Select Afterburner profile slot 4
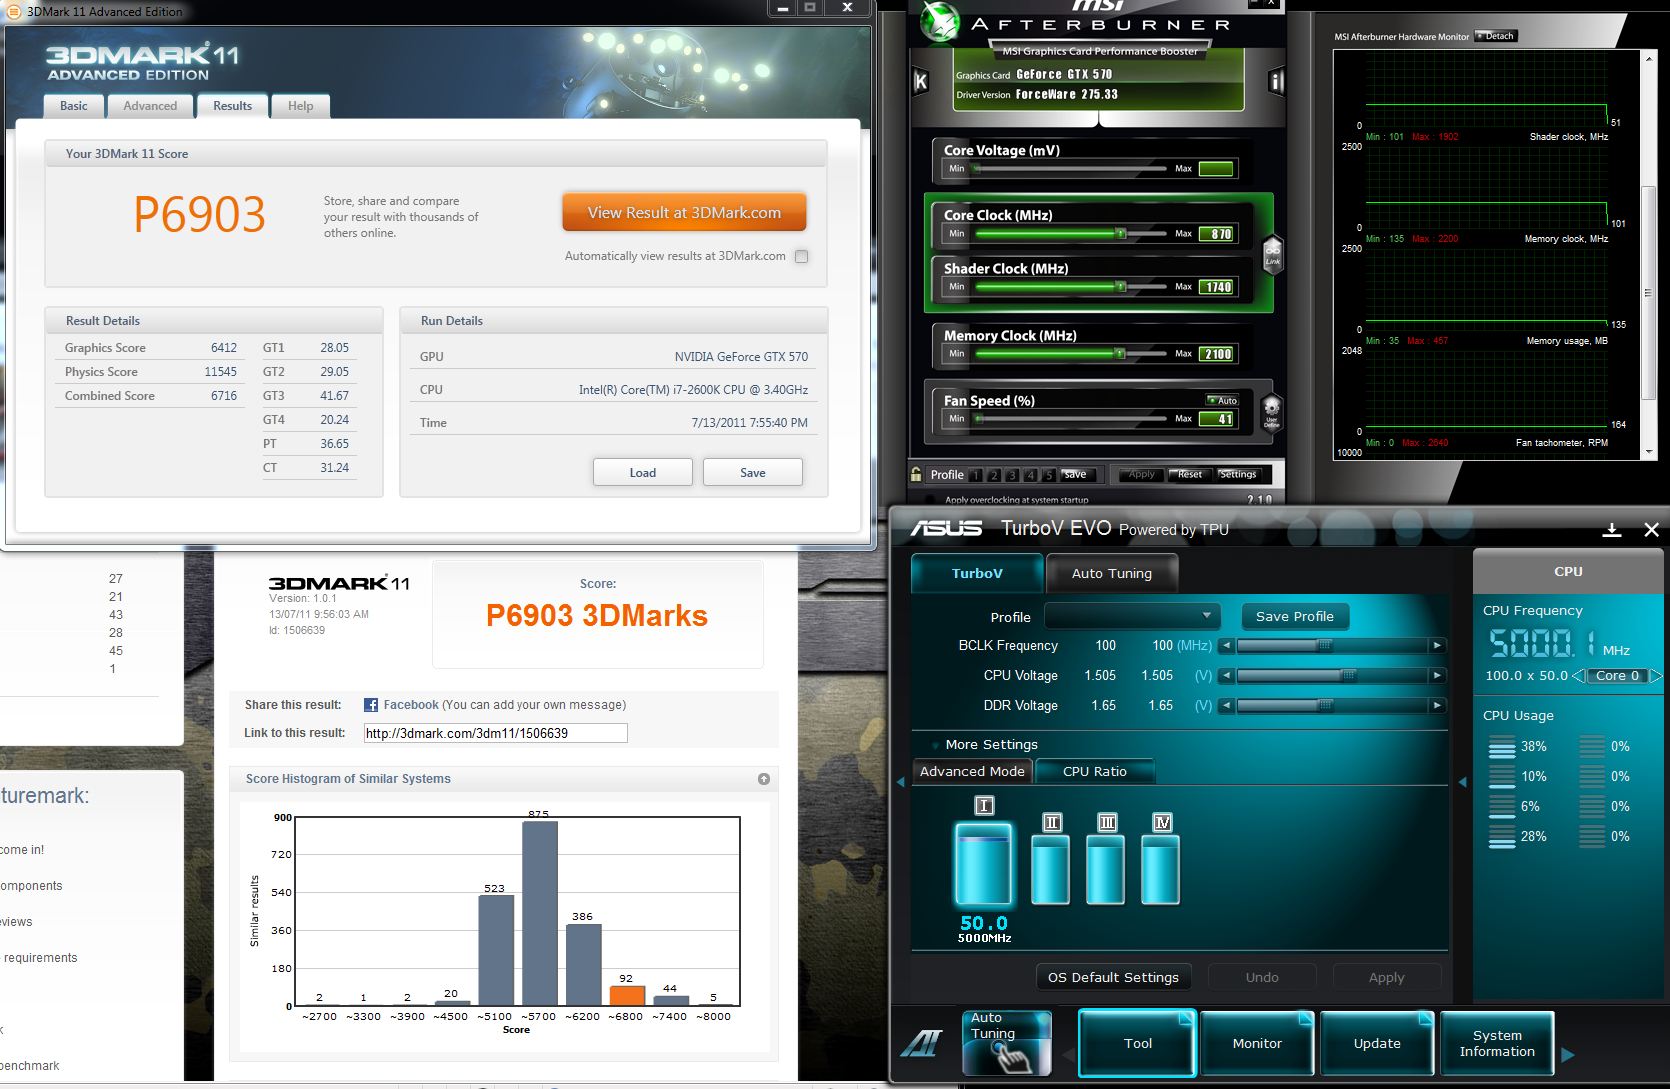This screenshot has width=1670, height=1089. (1030, 475)
